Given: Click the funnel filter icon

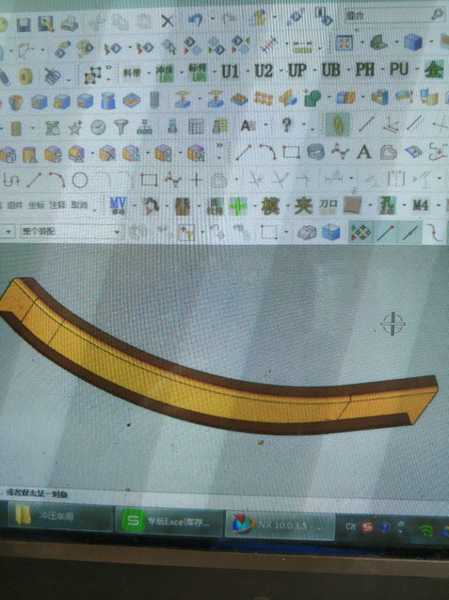Looking at the screenshot, I should pos(121,127).
